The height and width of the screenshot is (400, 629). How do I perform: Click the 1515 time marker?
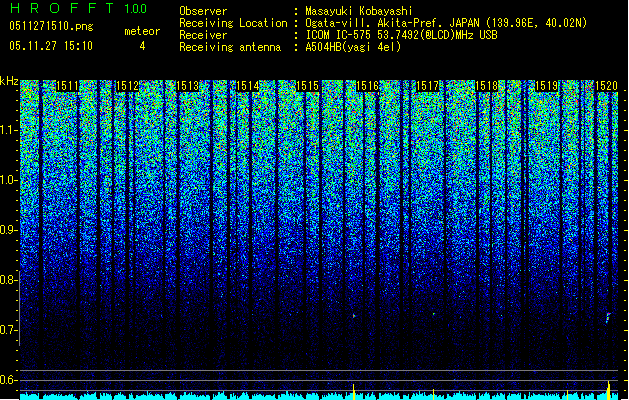307,86
